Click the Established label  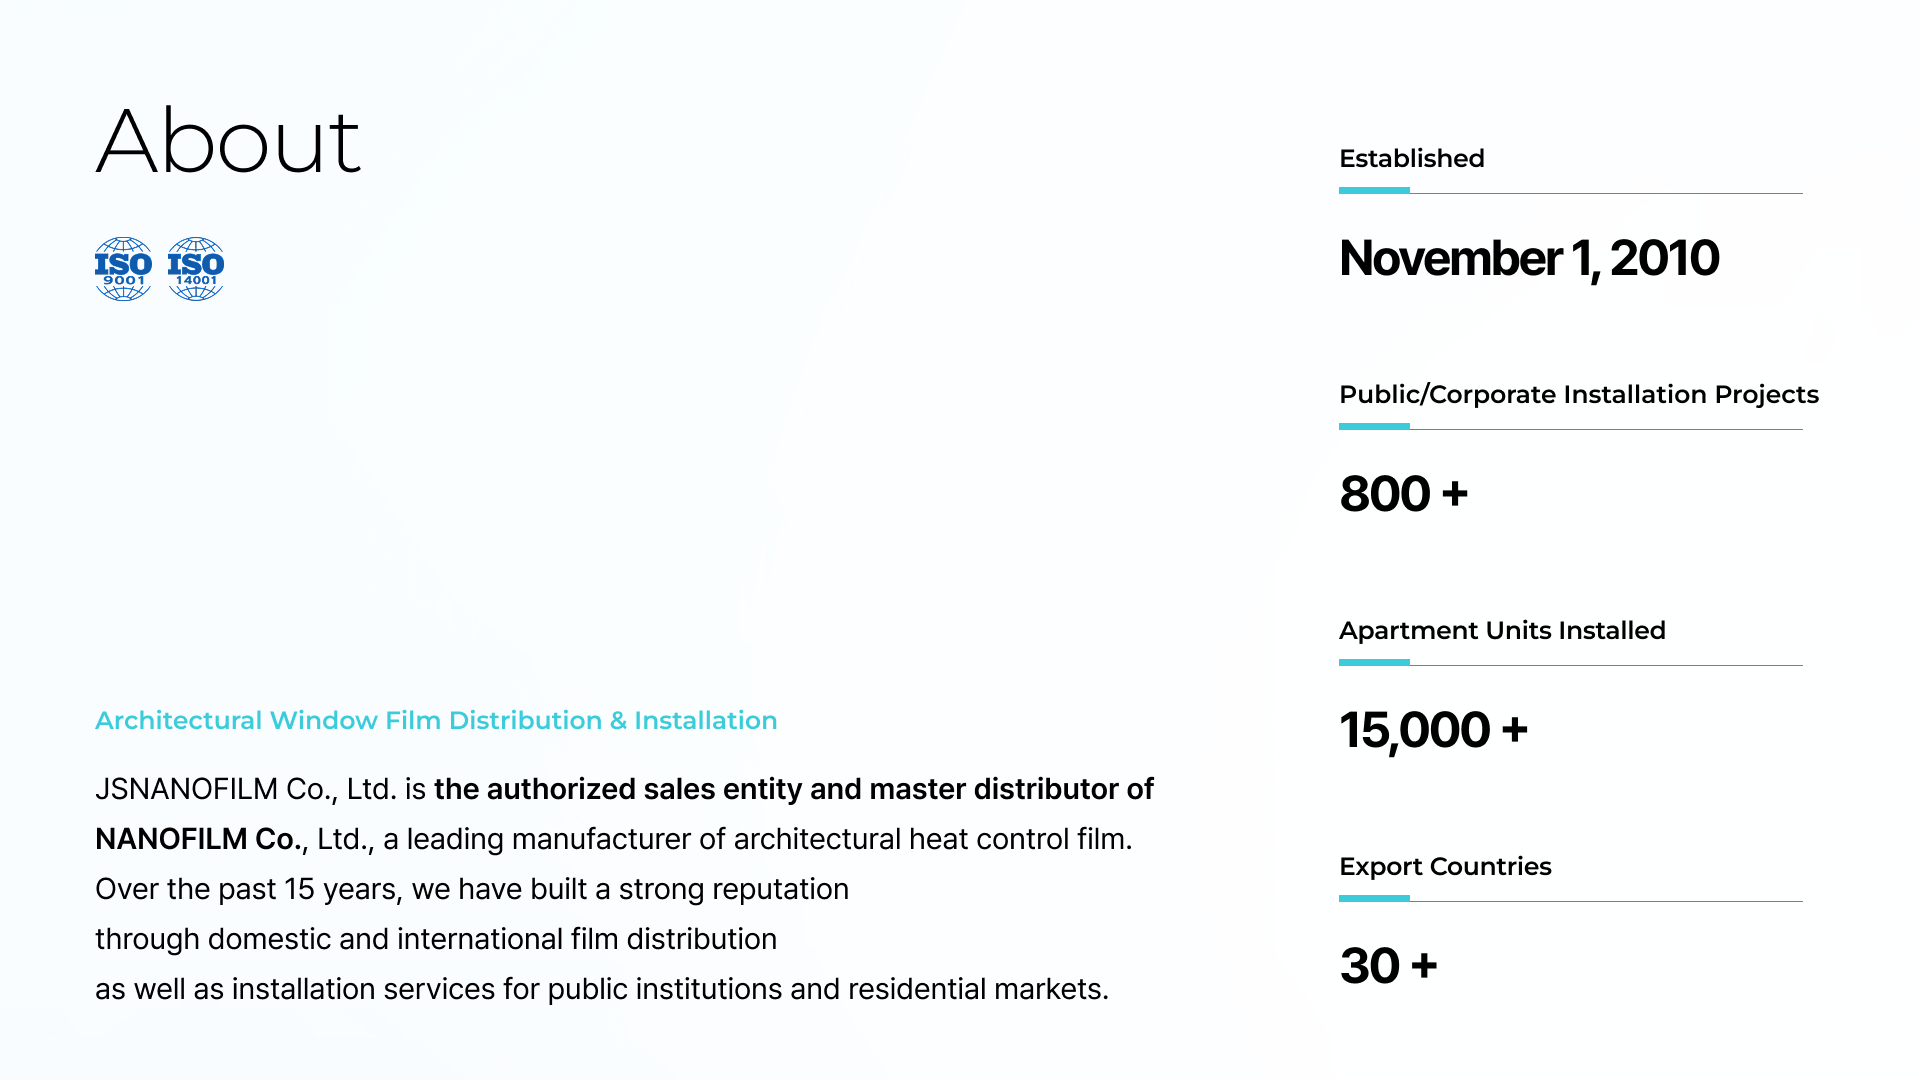[1411, 158]
